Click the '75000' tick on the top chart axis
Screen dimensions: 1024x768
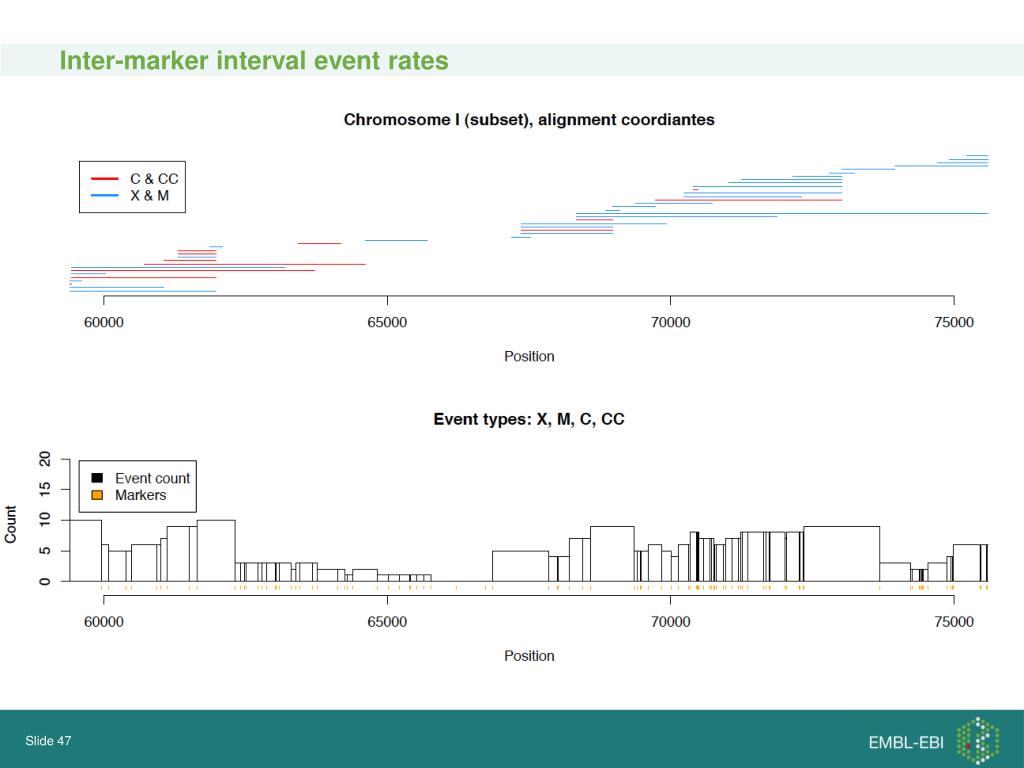(x=954, y=323)
